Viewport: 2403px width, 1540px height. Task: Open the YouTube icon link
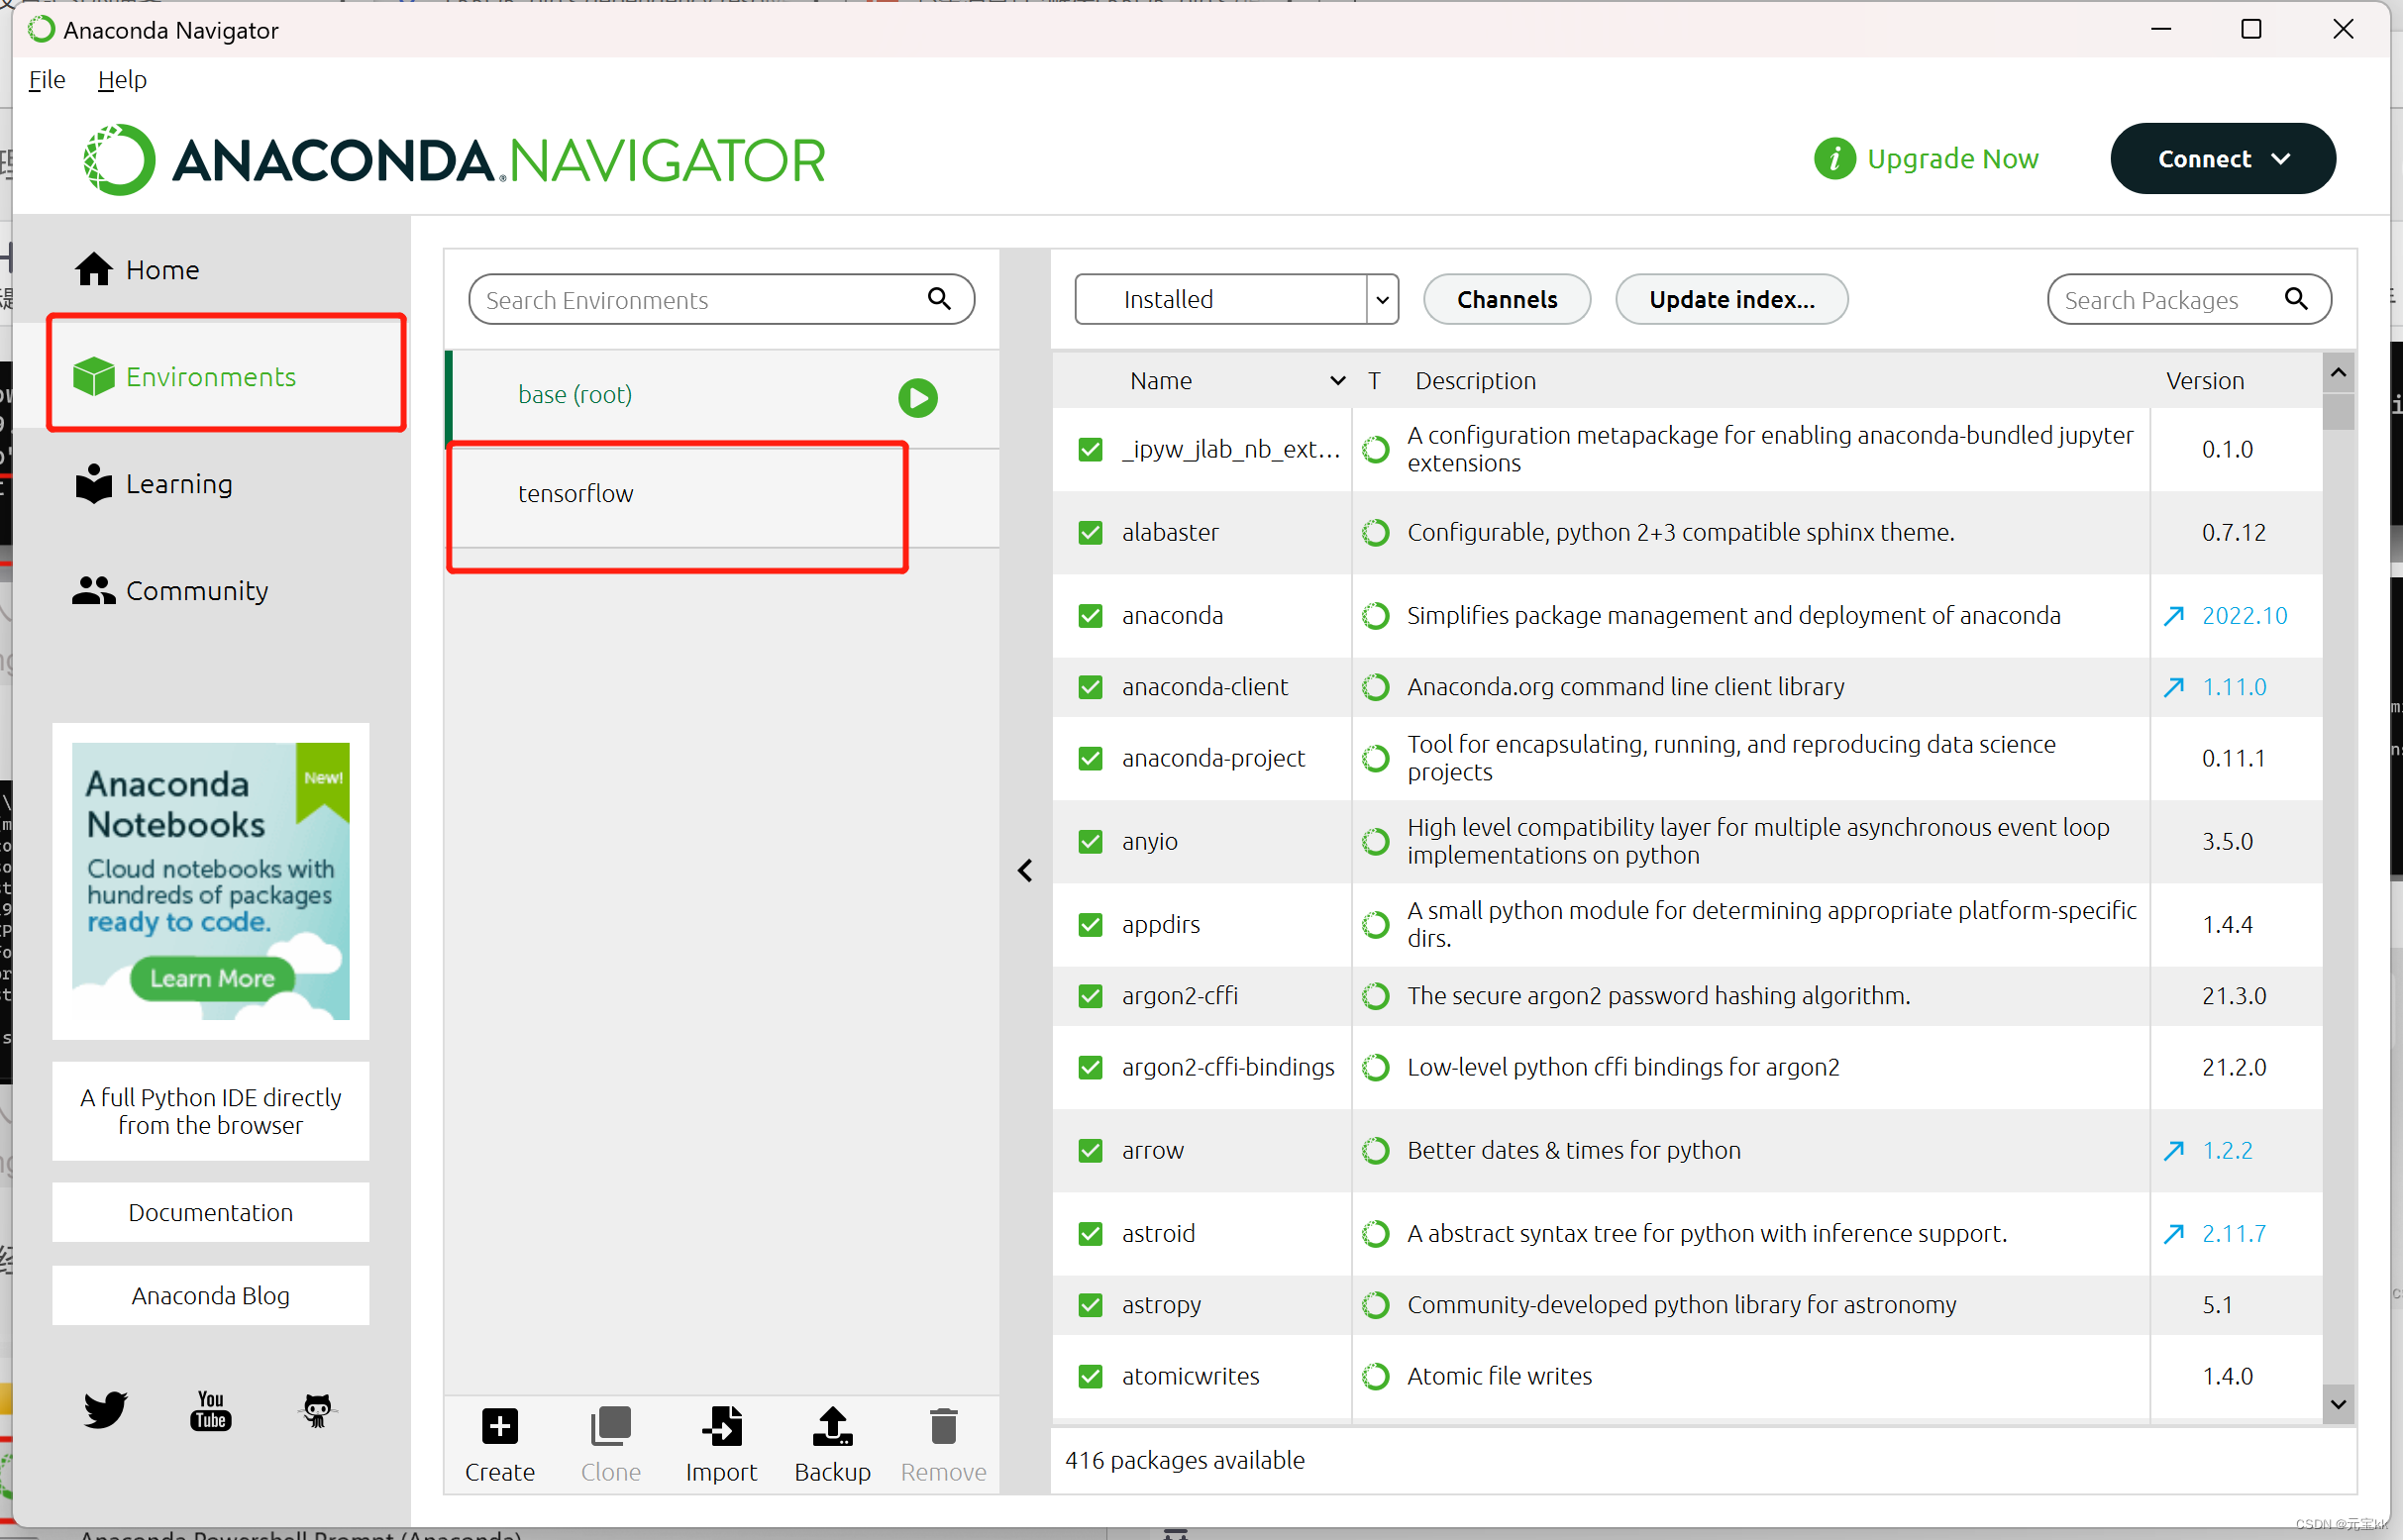(210, 1410)
